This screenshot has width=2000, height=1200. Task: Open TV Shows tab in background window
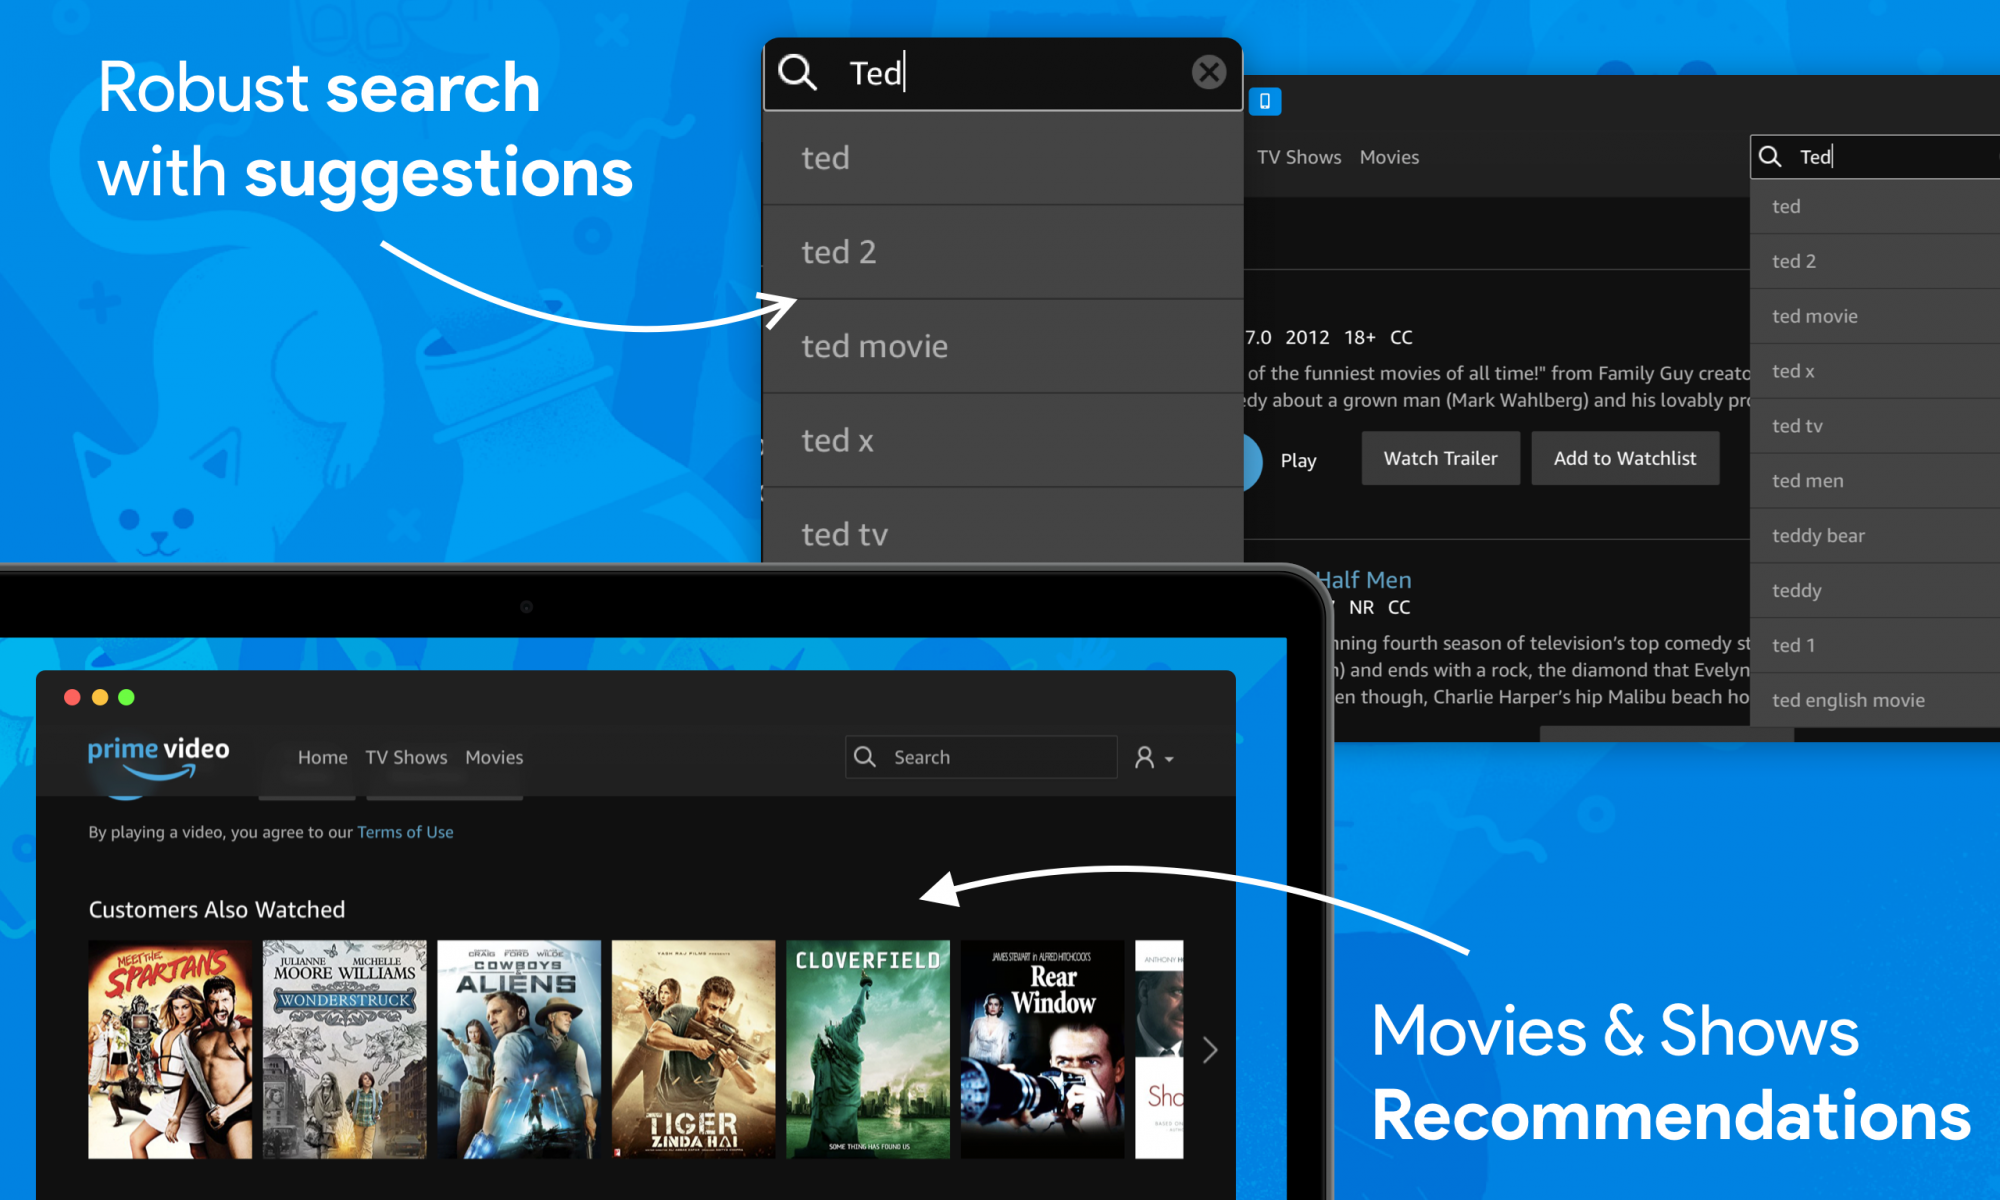point(1299,157)
